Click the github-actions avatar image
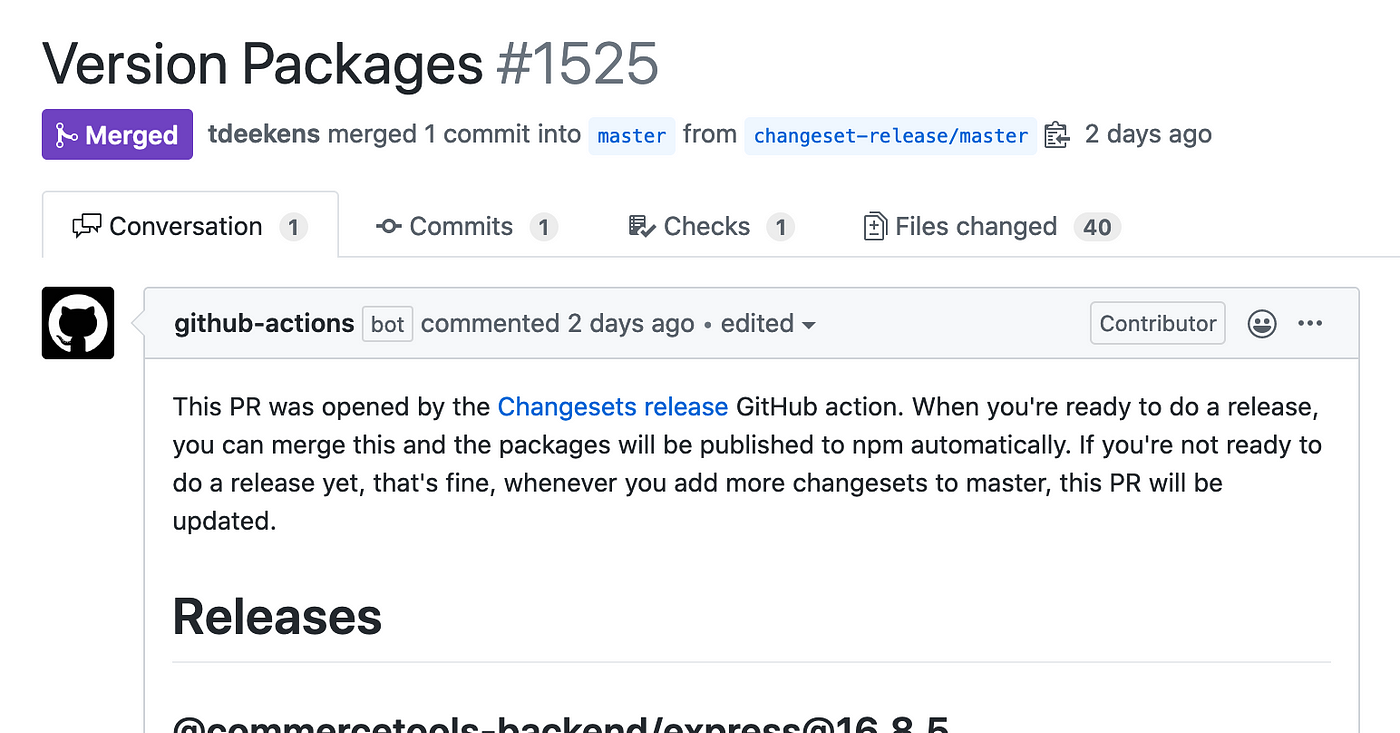 click(x=78, y=323)
